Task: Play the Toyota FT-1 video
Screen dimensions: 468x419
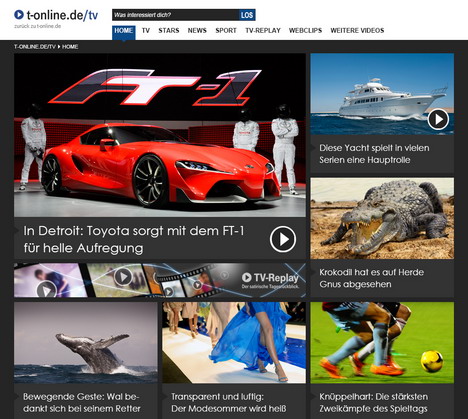Action: point(283,239)
